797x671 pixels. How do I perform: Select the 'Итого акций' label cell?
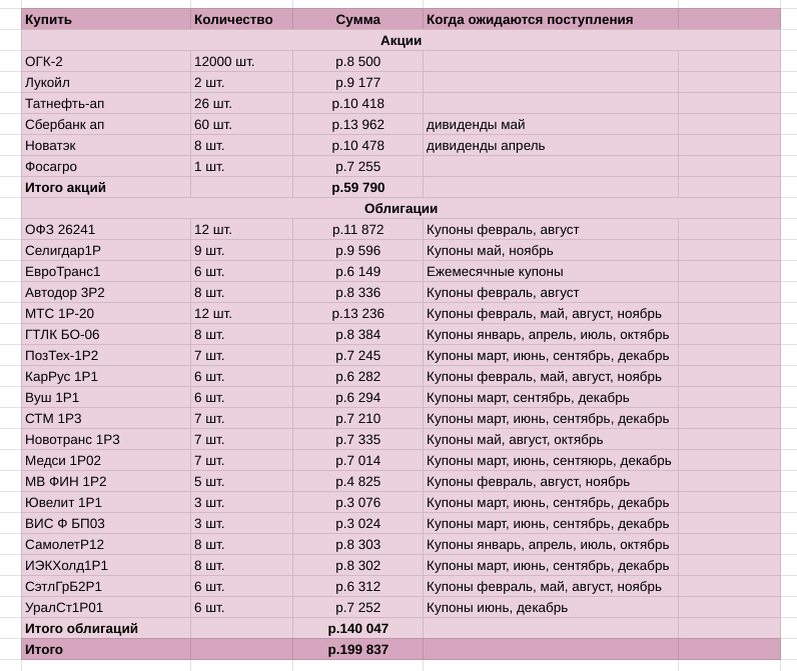pos(106,188)
